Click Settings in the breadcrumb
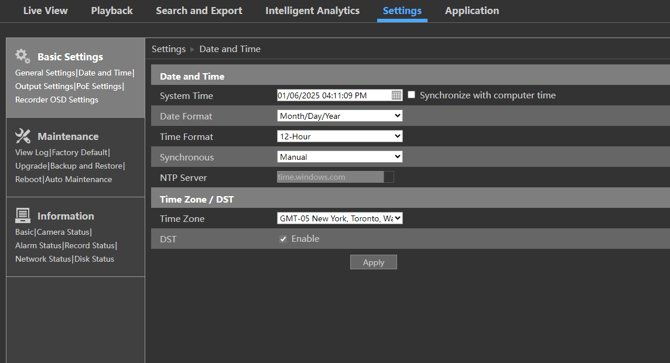 [168, 49]
